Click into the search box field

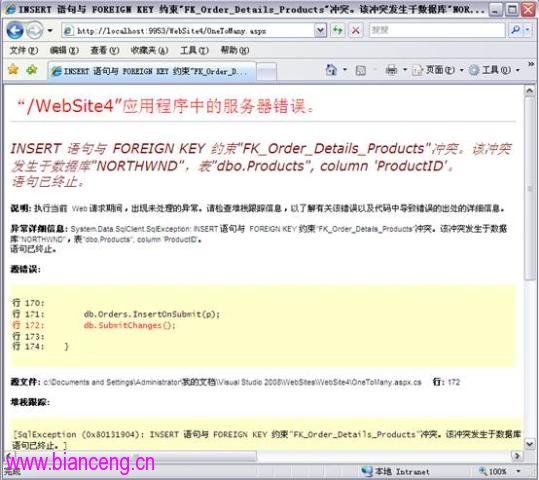click(437, 30)
